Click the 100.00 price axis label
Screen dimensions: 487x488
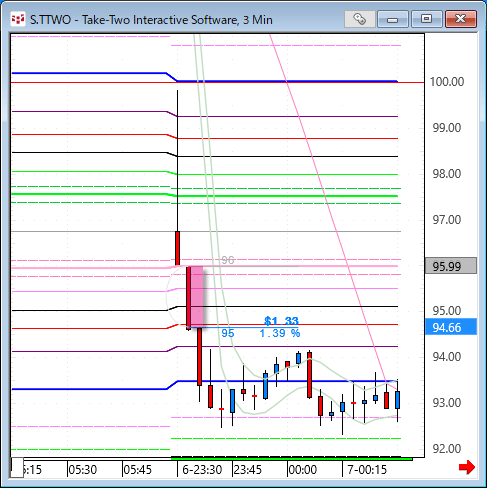(x=447, y=82)
